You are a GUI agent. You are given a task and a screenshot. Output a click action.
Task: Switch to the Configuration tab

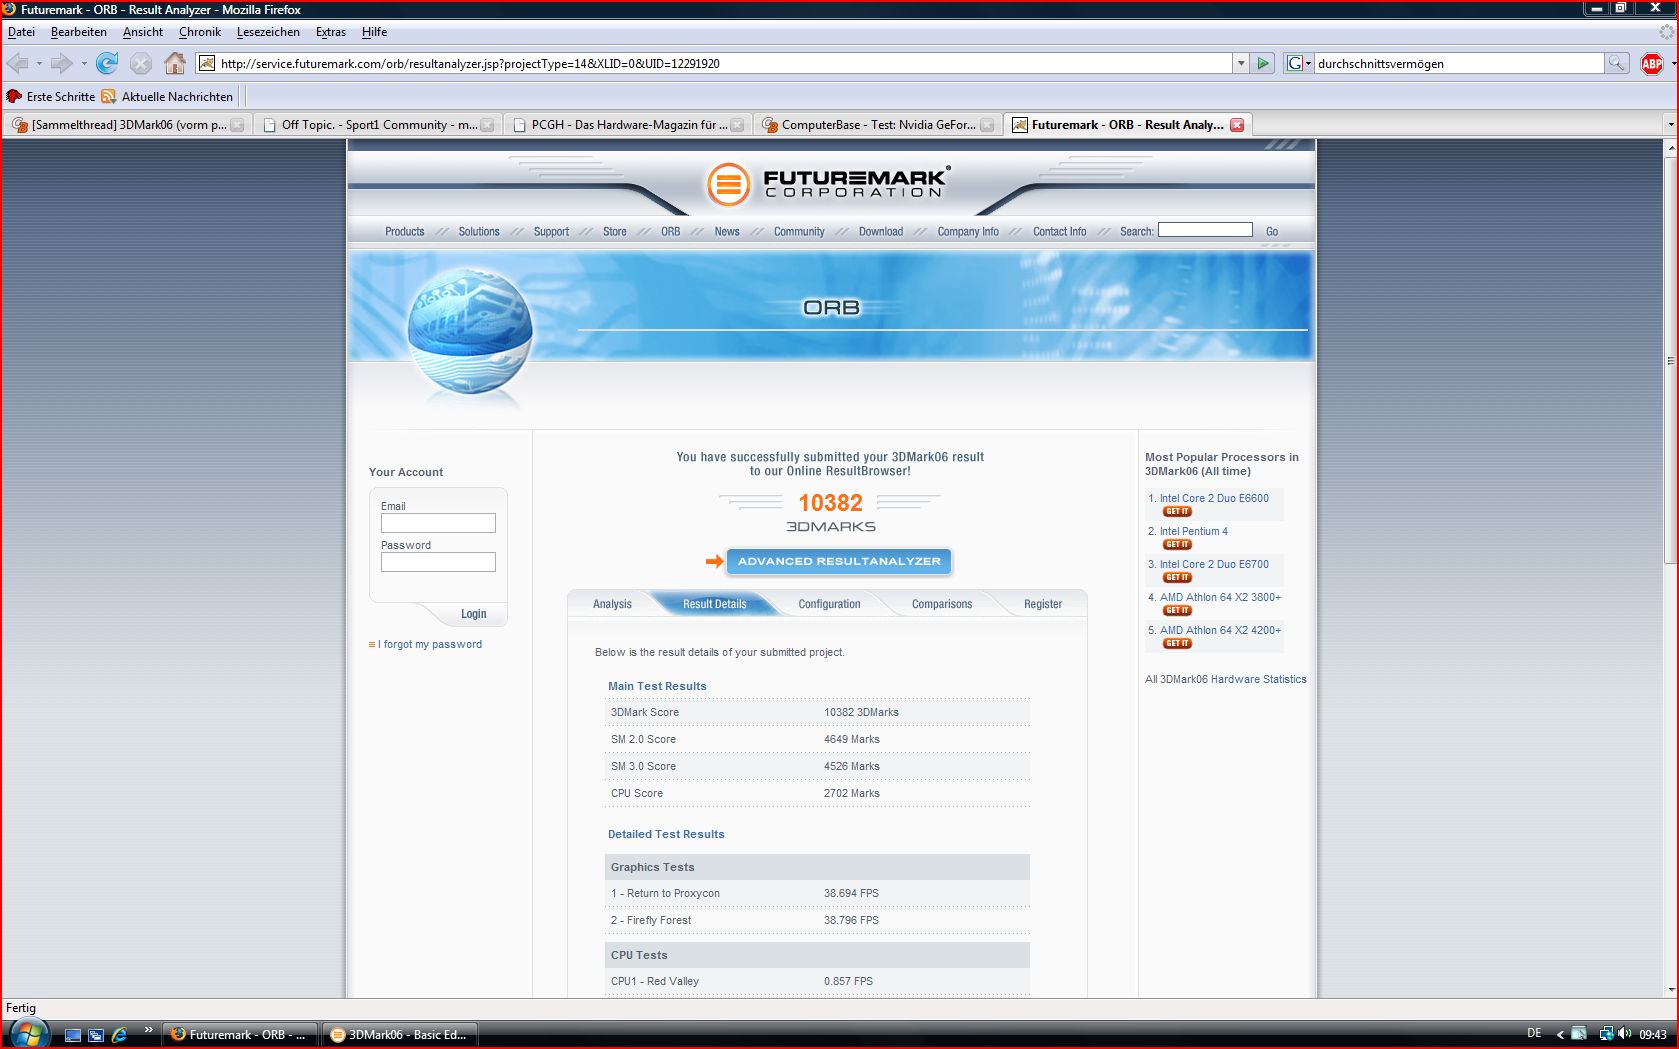(829, 604)
